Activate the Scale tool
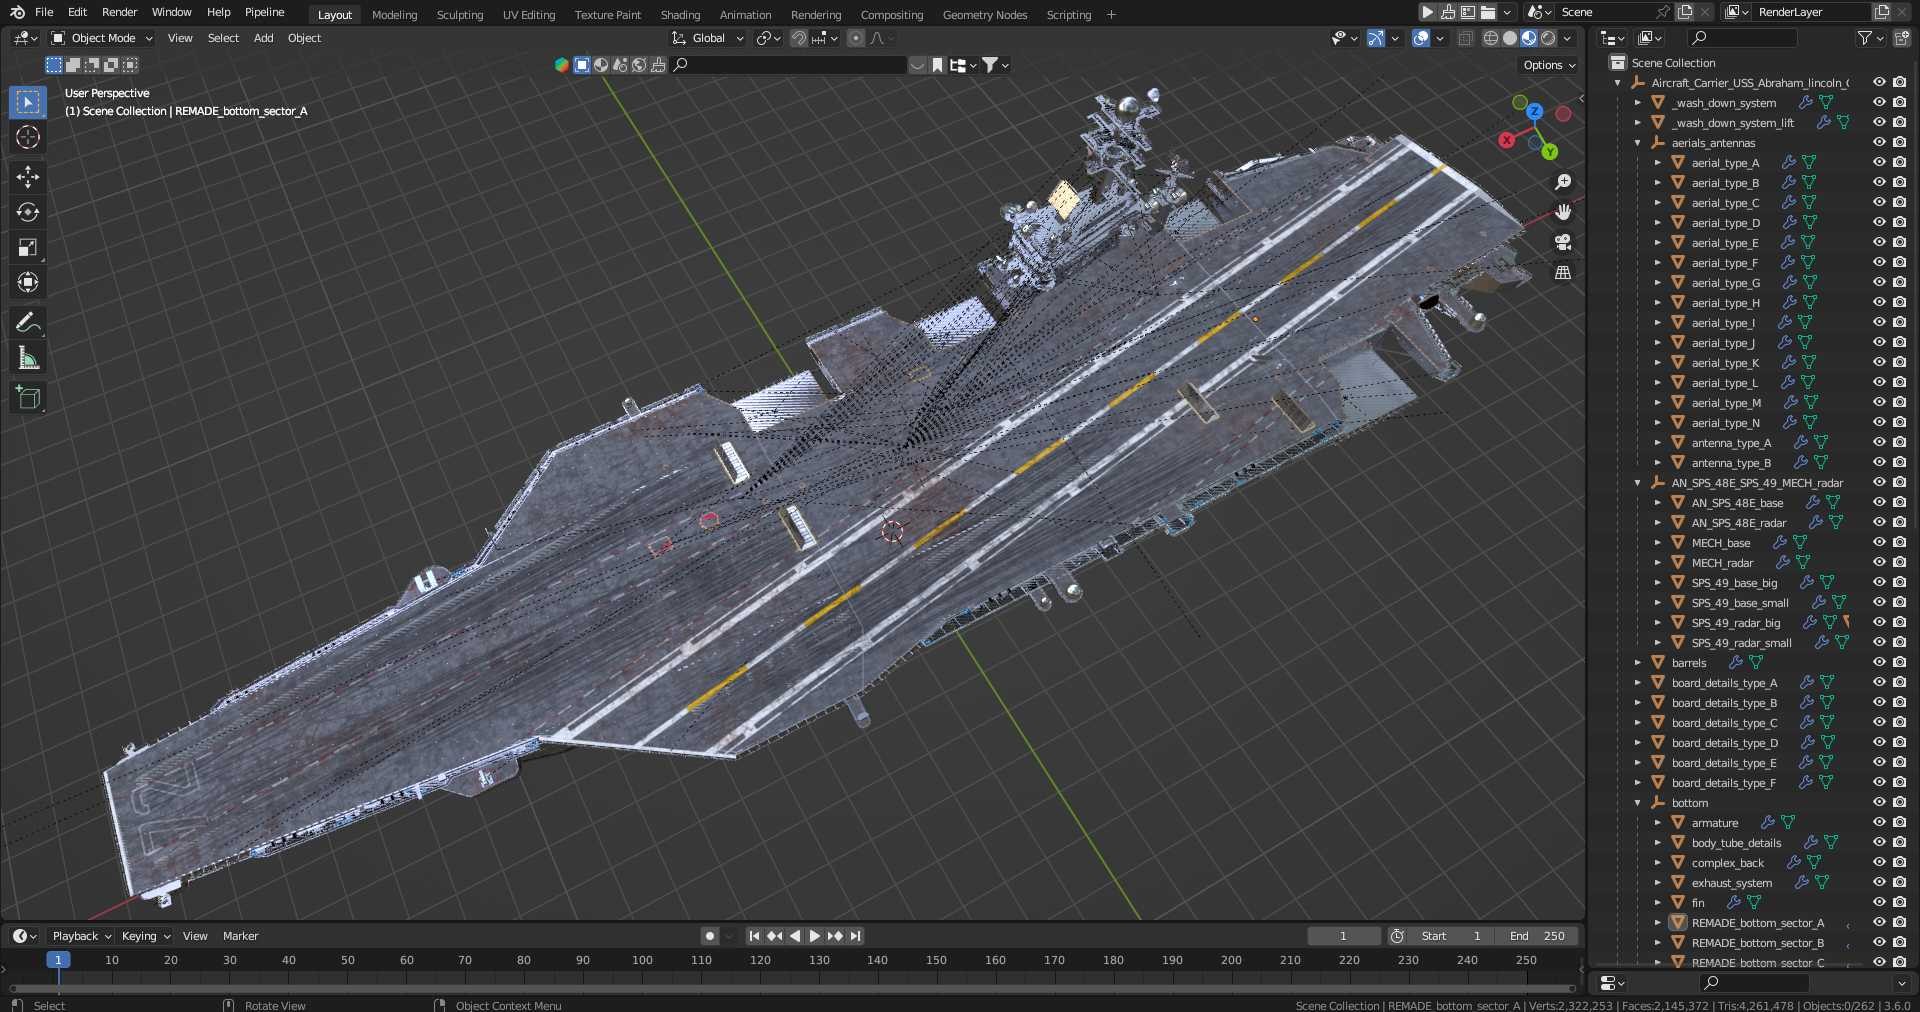 [x=28, y=247]
